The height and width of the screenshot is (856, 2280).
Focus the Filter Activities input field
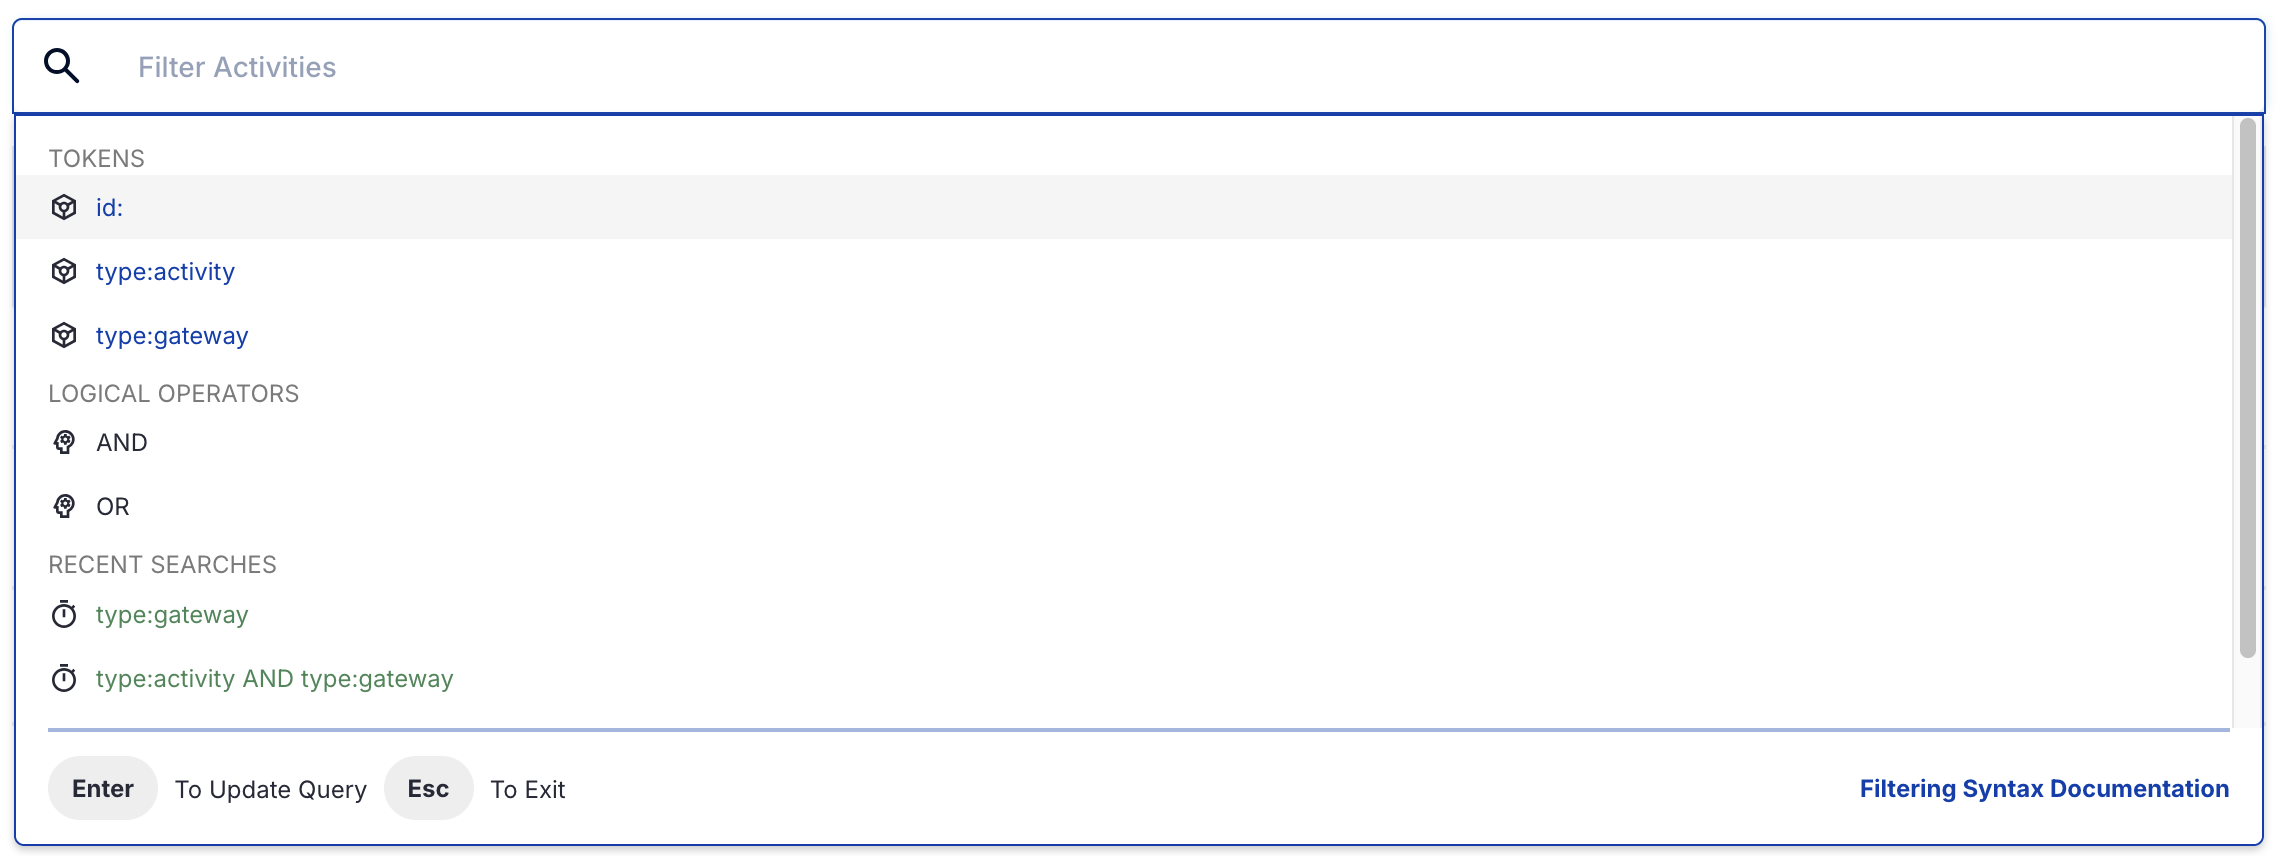coord(1190,67)
